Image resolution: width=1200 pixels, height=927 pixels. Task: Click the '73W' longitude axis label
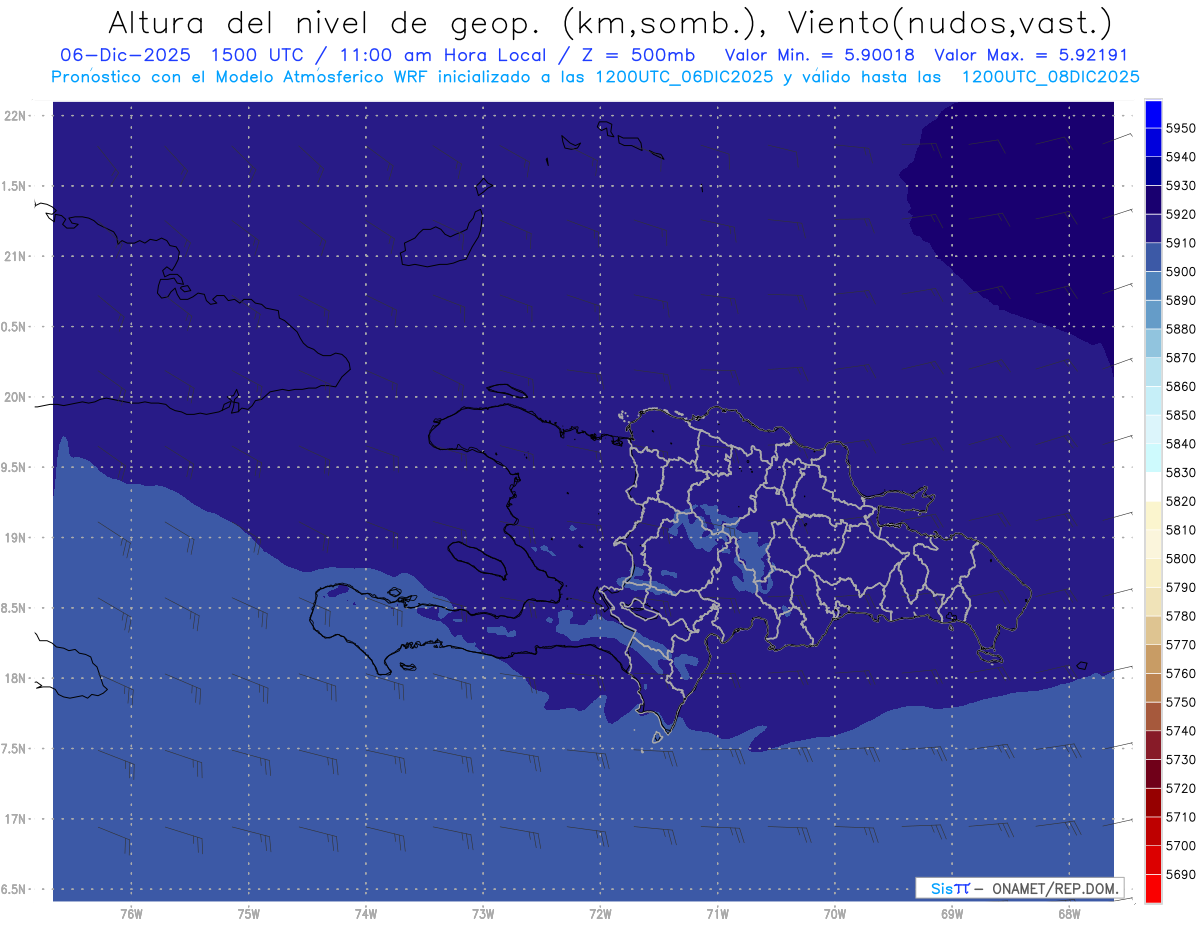pos(483,915)
